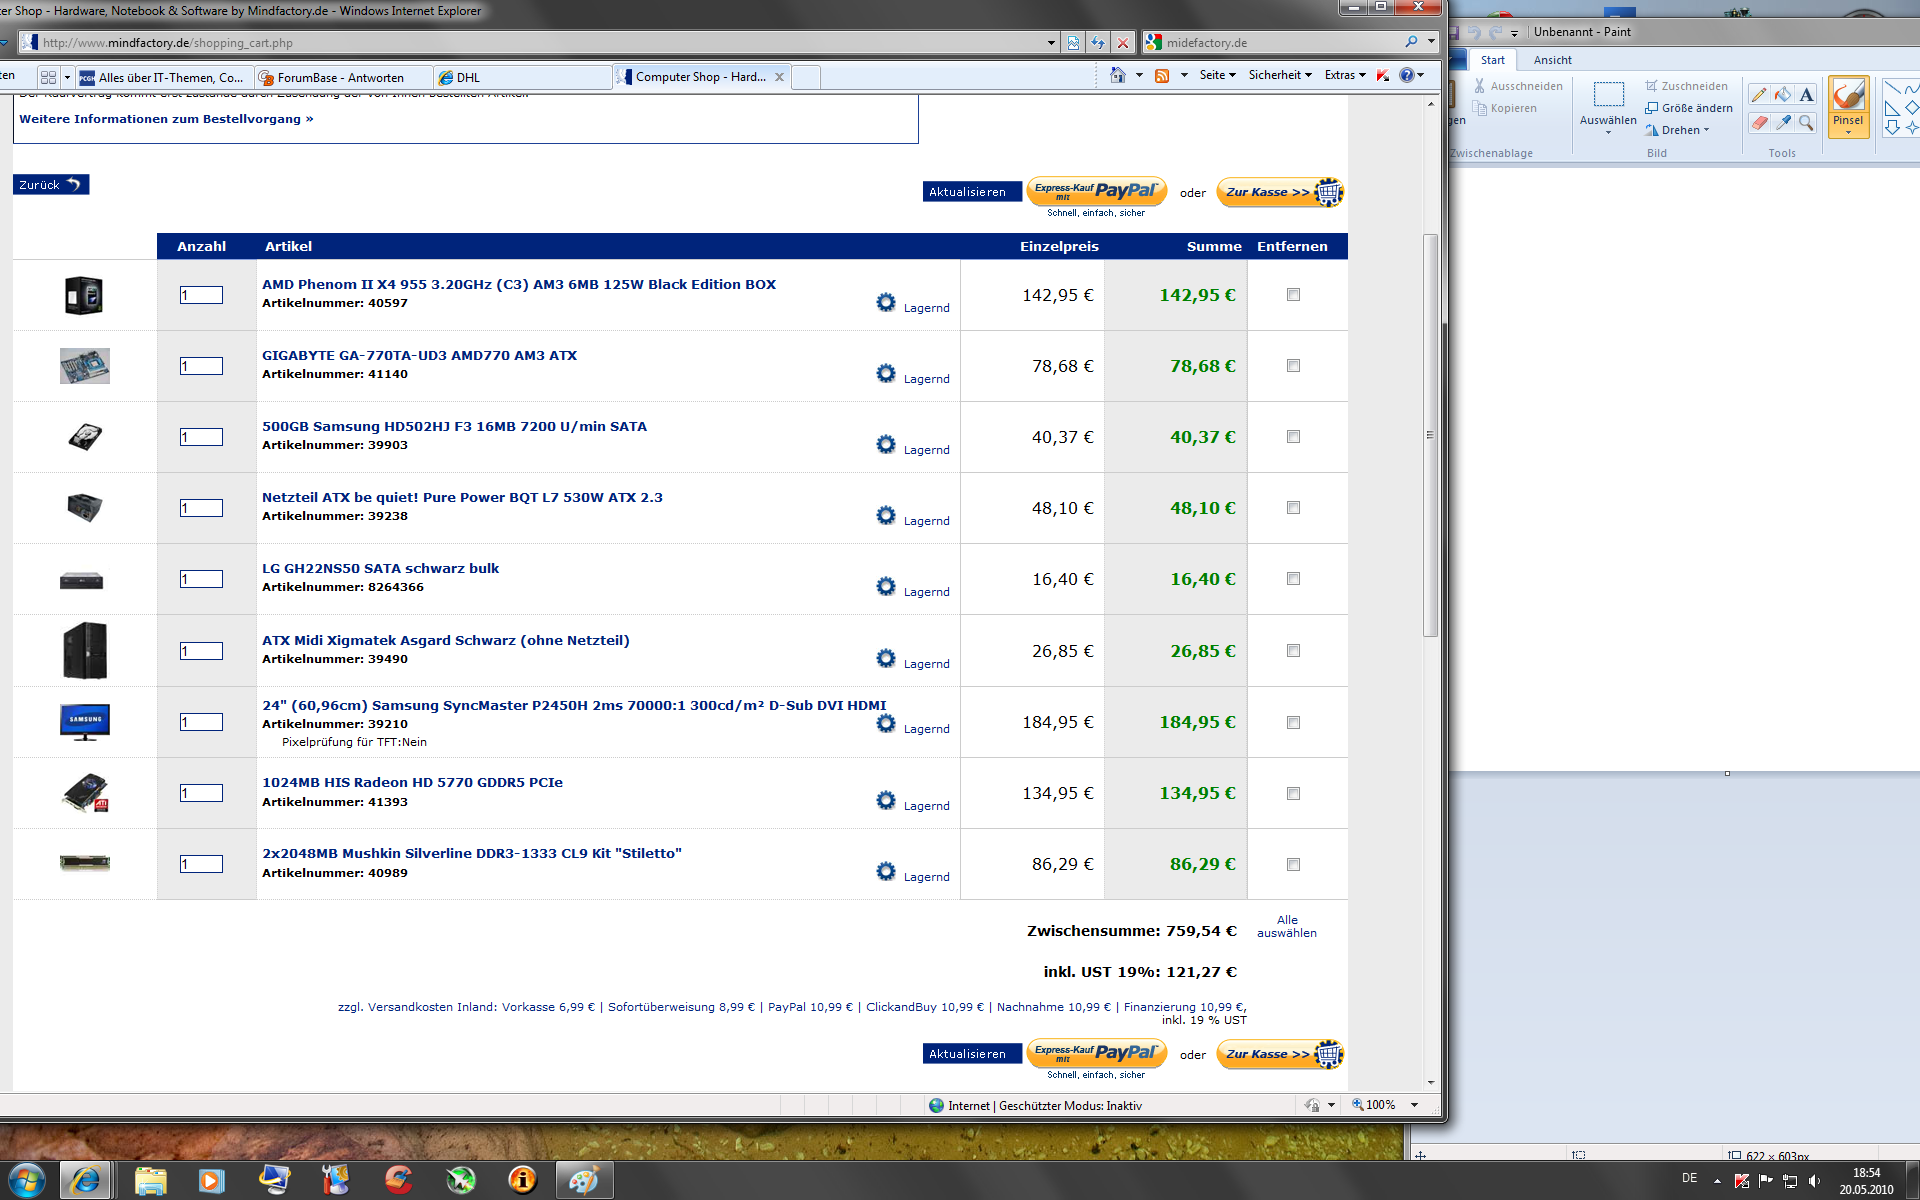Expand the search provider dropdown arrow
The height and width of the screenshot is (1200, 1920).
[x=1431, y=42]
